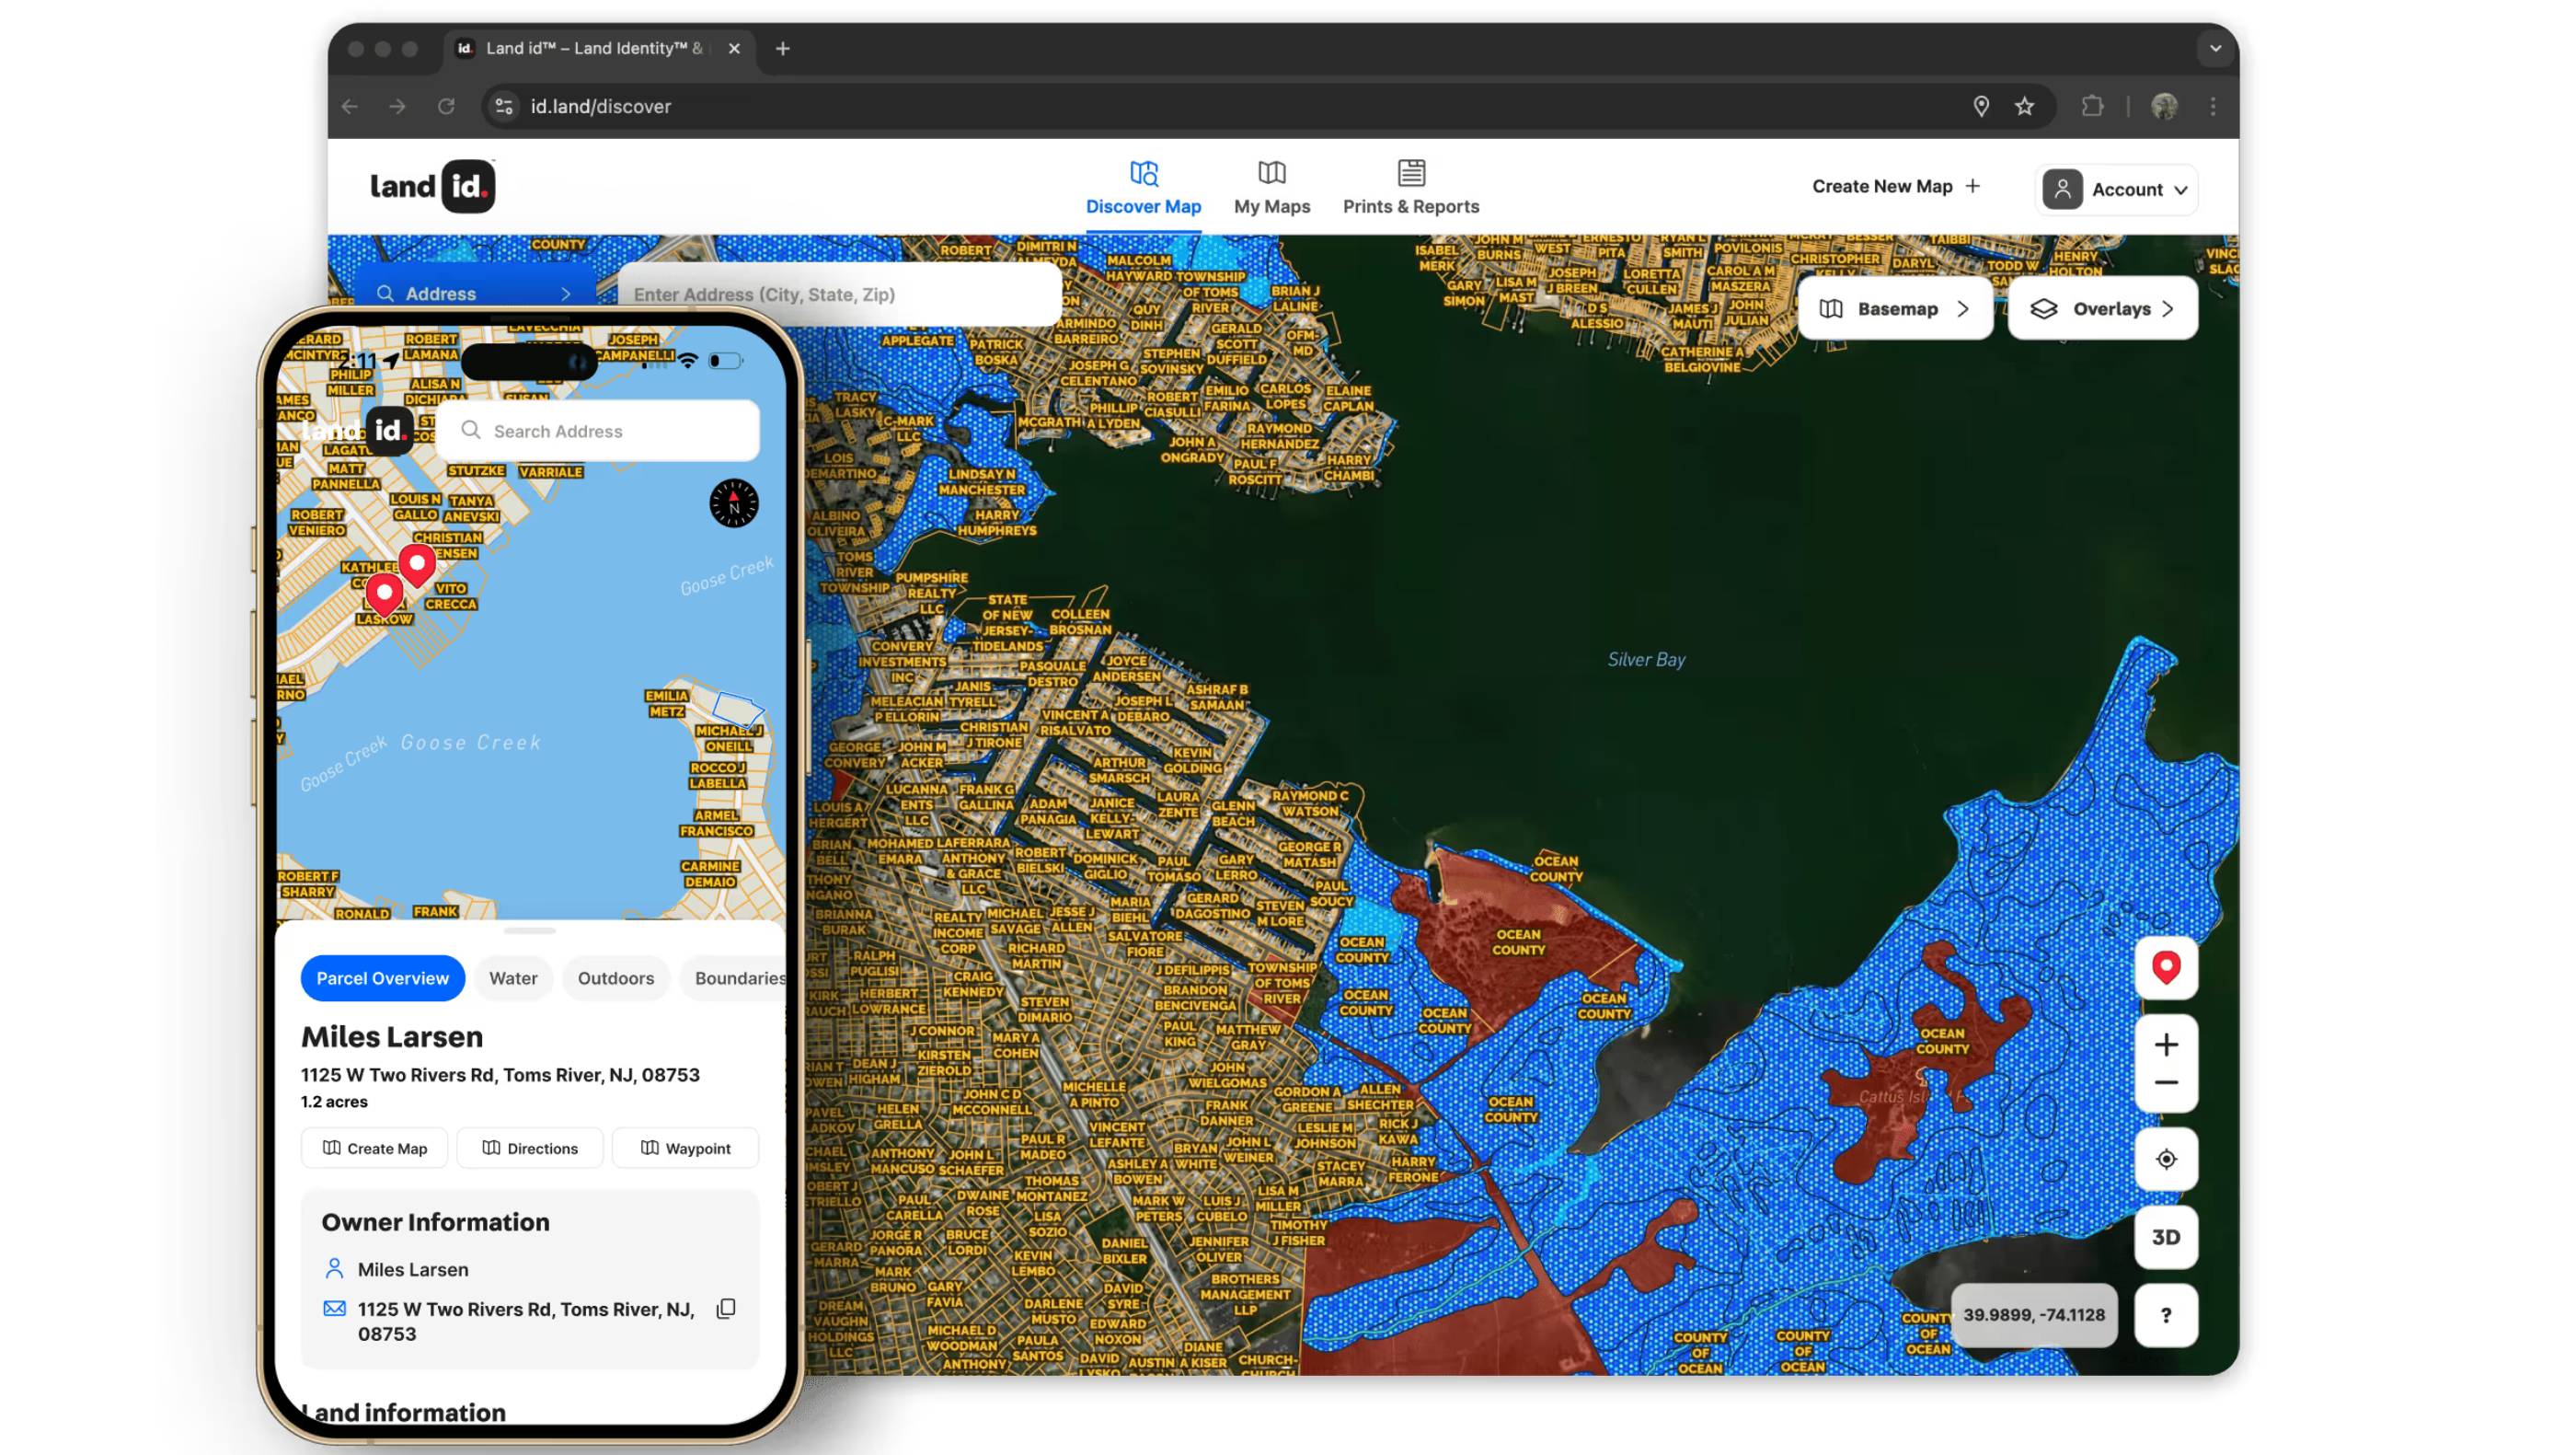Expand the Overlays panel
This screenshot has width=2576, height=1455.
[2102, 309]
